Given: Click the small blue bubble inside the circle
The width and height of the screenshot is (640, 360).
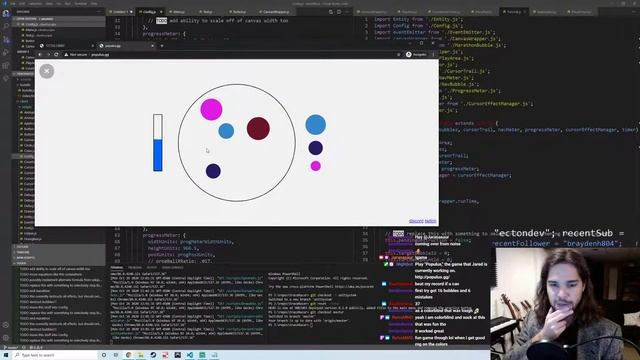Looking at the screenshot, I should 226,131.
